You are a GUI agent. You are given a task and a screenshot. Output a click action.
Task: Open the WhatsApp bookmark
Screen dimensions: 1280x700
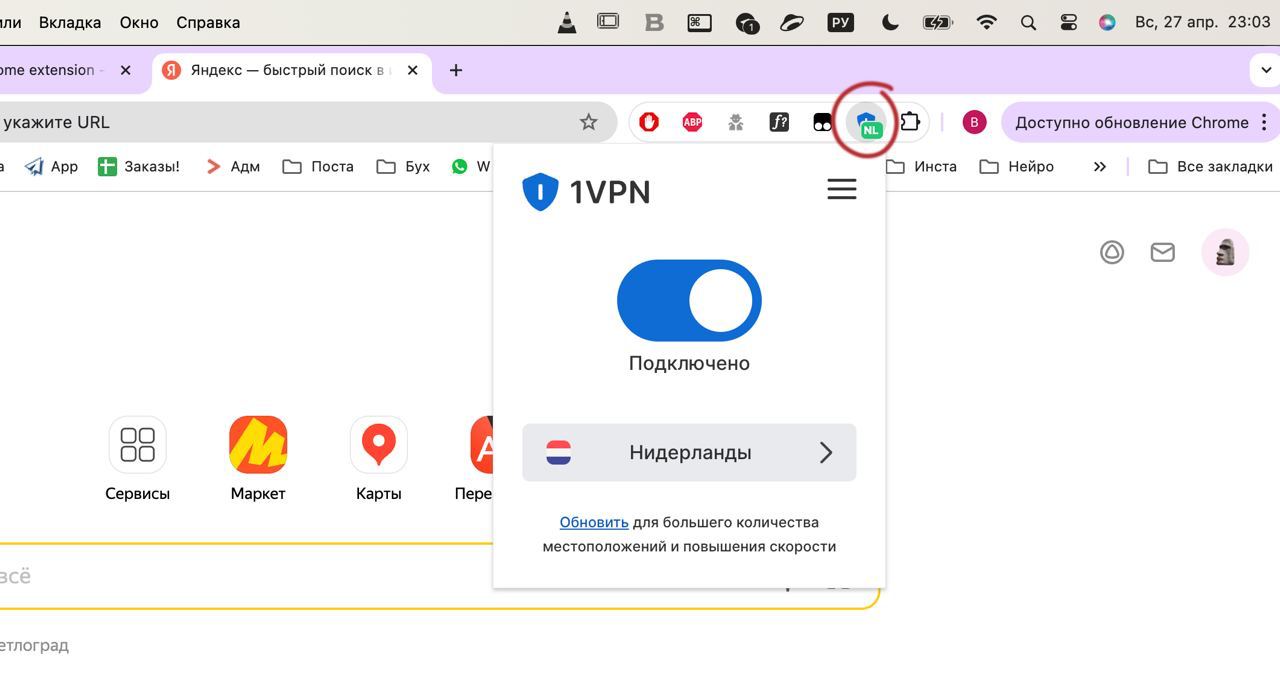click(x=470, y=166)
